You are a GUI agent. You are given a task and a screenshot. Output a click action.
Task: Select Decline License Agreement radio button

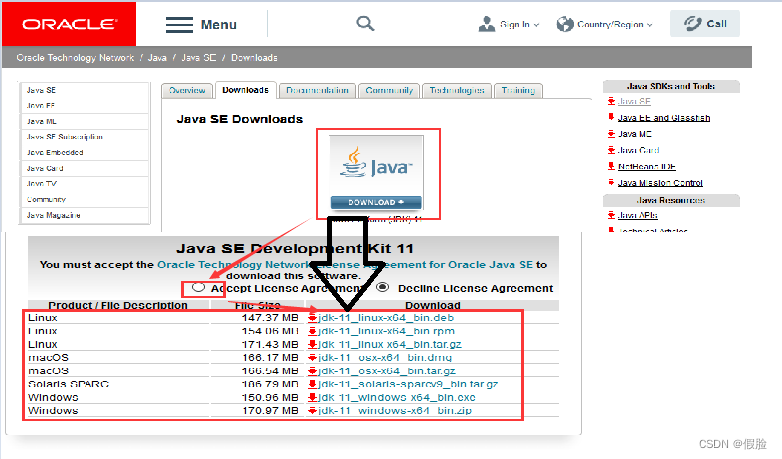pyautogui.click(x=383, y=287)
